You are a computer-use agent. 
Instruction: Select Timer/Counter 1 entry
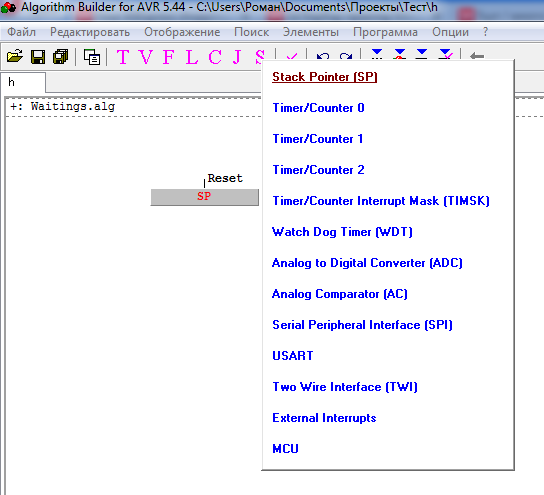(x=317, y=139)
